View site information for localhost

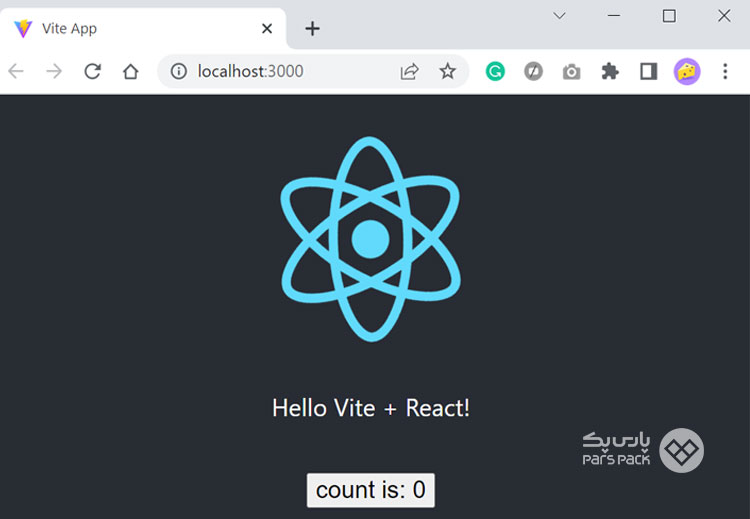click(x=179, y=71)
